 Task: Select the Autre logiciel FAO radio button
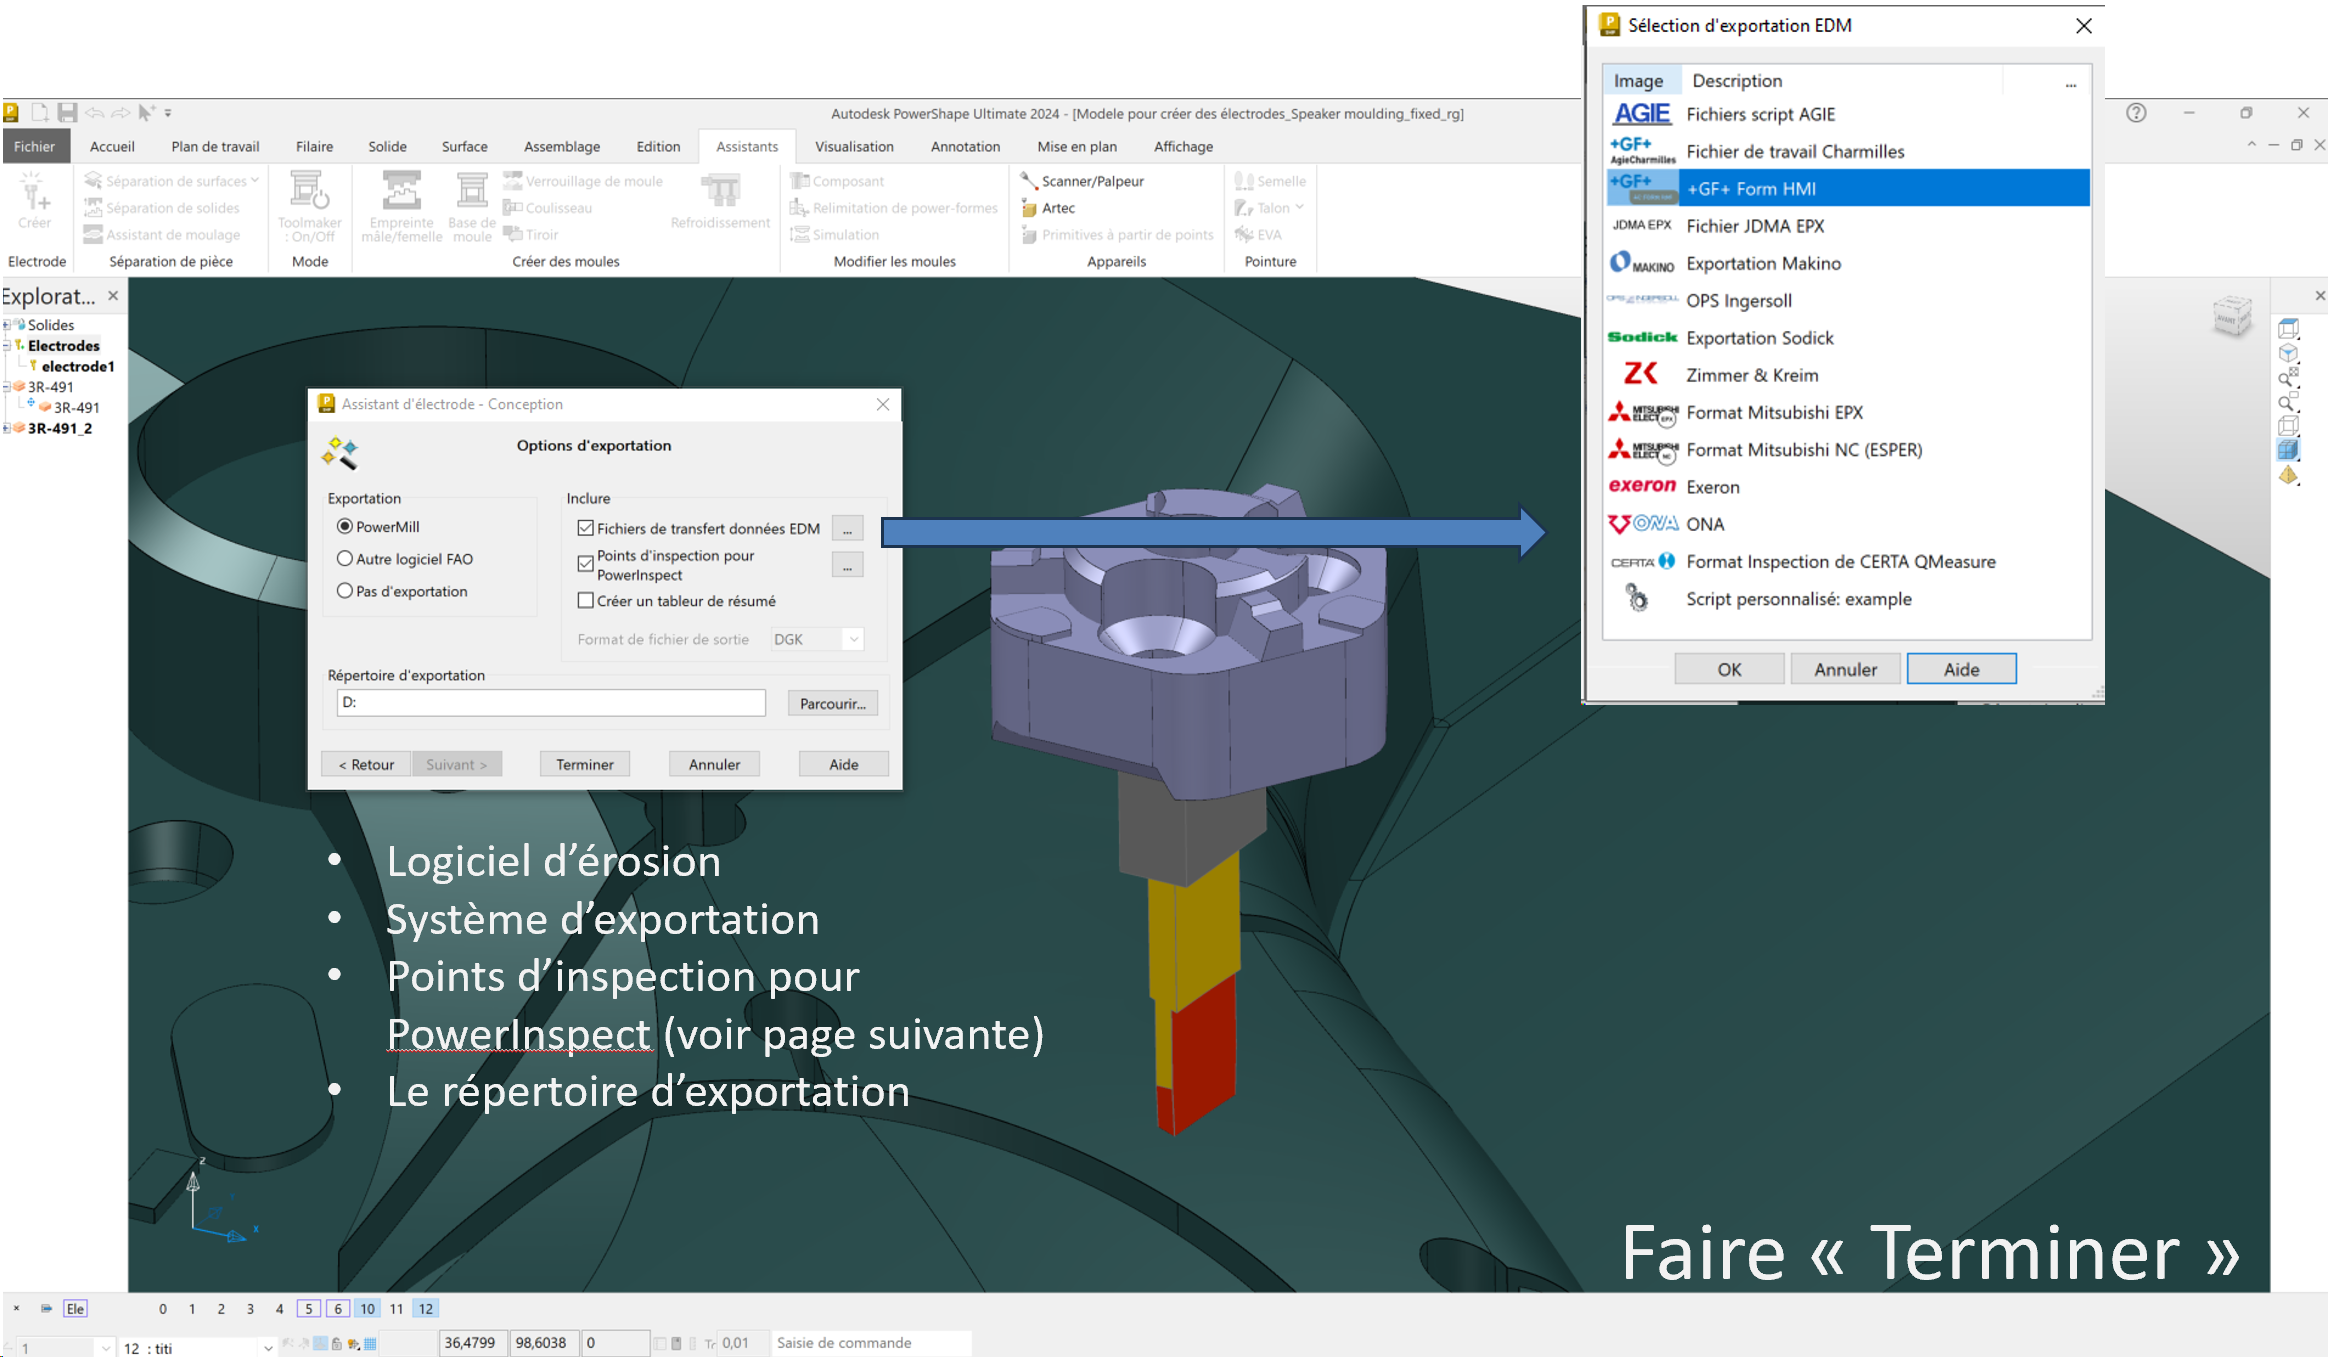(x=345, y=558)
